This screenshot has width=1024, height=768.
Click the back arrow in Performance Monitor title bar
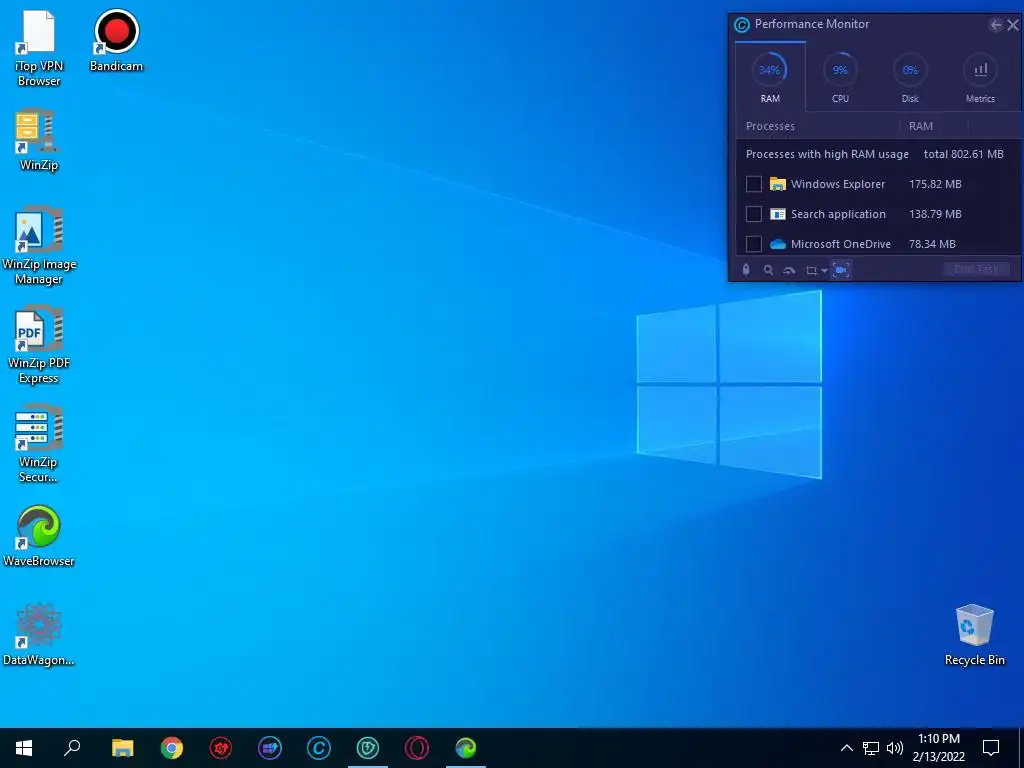click(x=995, y=25)
